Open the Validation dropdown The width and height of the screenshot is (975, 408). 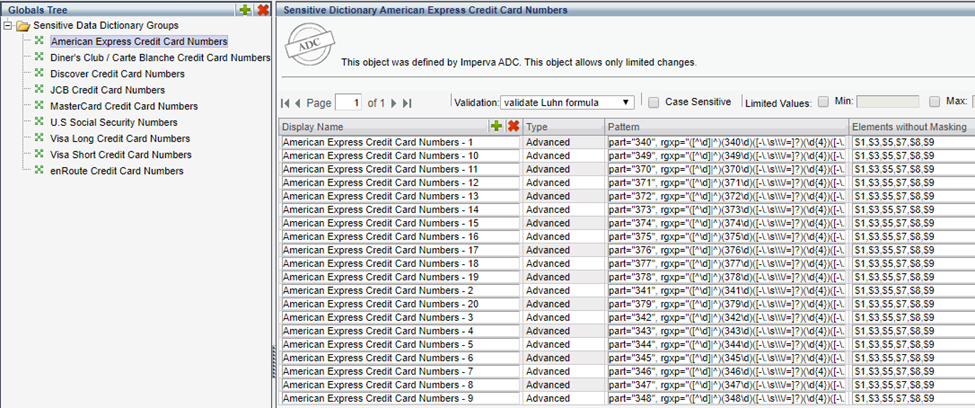pos(567,103)
